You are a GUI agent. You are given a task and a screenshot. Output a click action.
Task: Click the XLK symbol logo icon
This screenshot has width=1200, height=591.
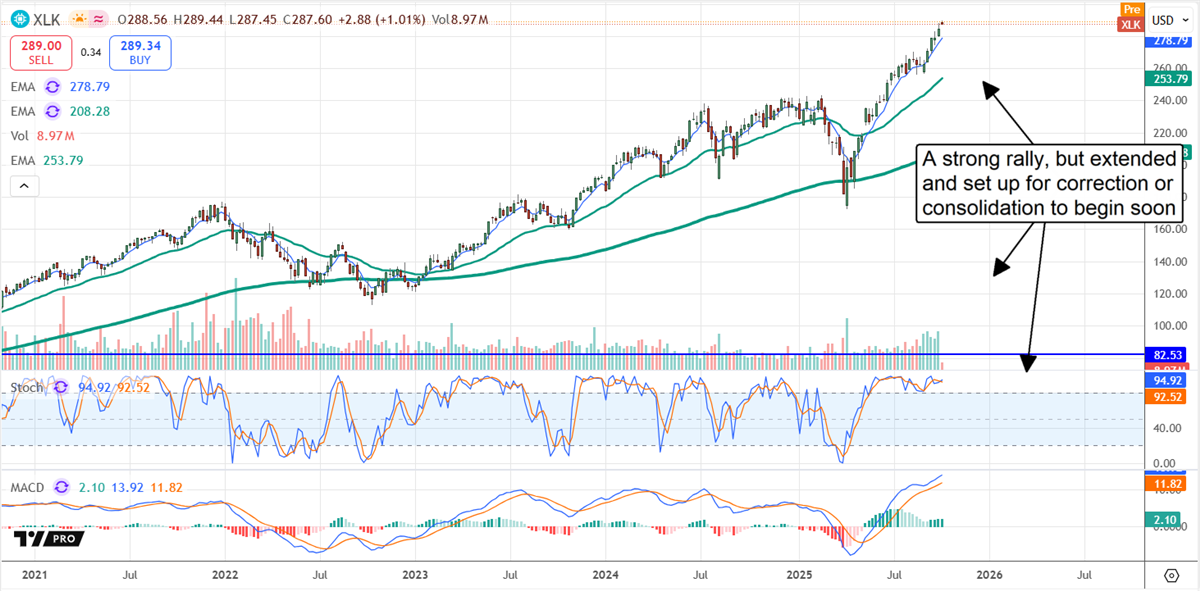pos(20,20)
